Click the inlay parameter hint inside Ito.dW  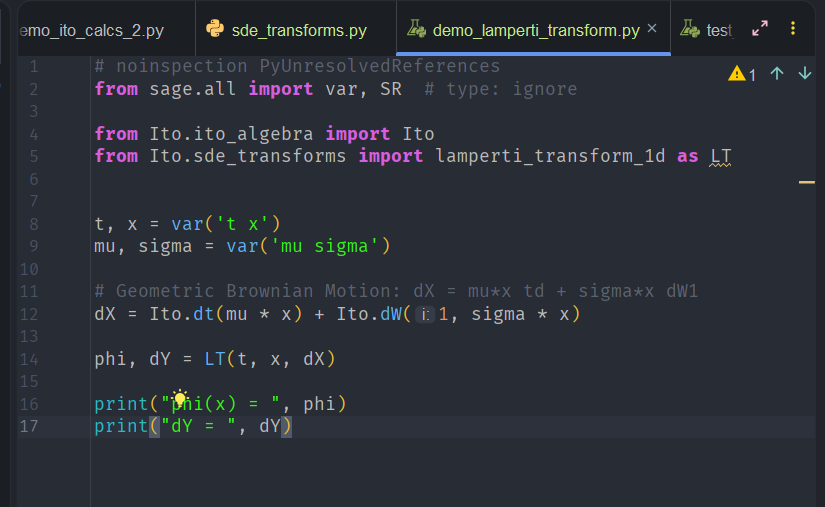(x=425, y=315)
